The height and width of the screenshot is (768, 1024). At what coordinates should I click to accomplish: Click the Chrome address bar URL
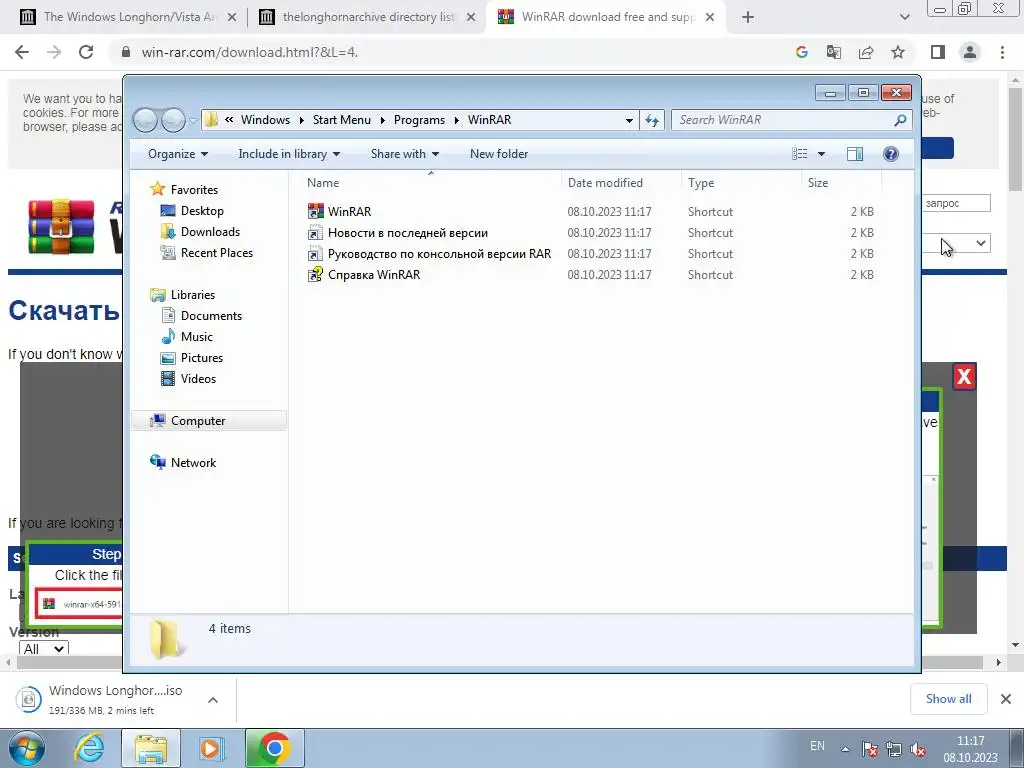pos(249,52)
